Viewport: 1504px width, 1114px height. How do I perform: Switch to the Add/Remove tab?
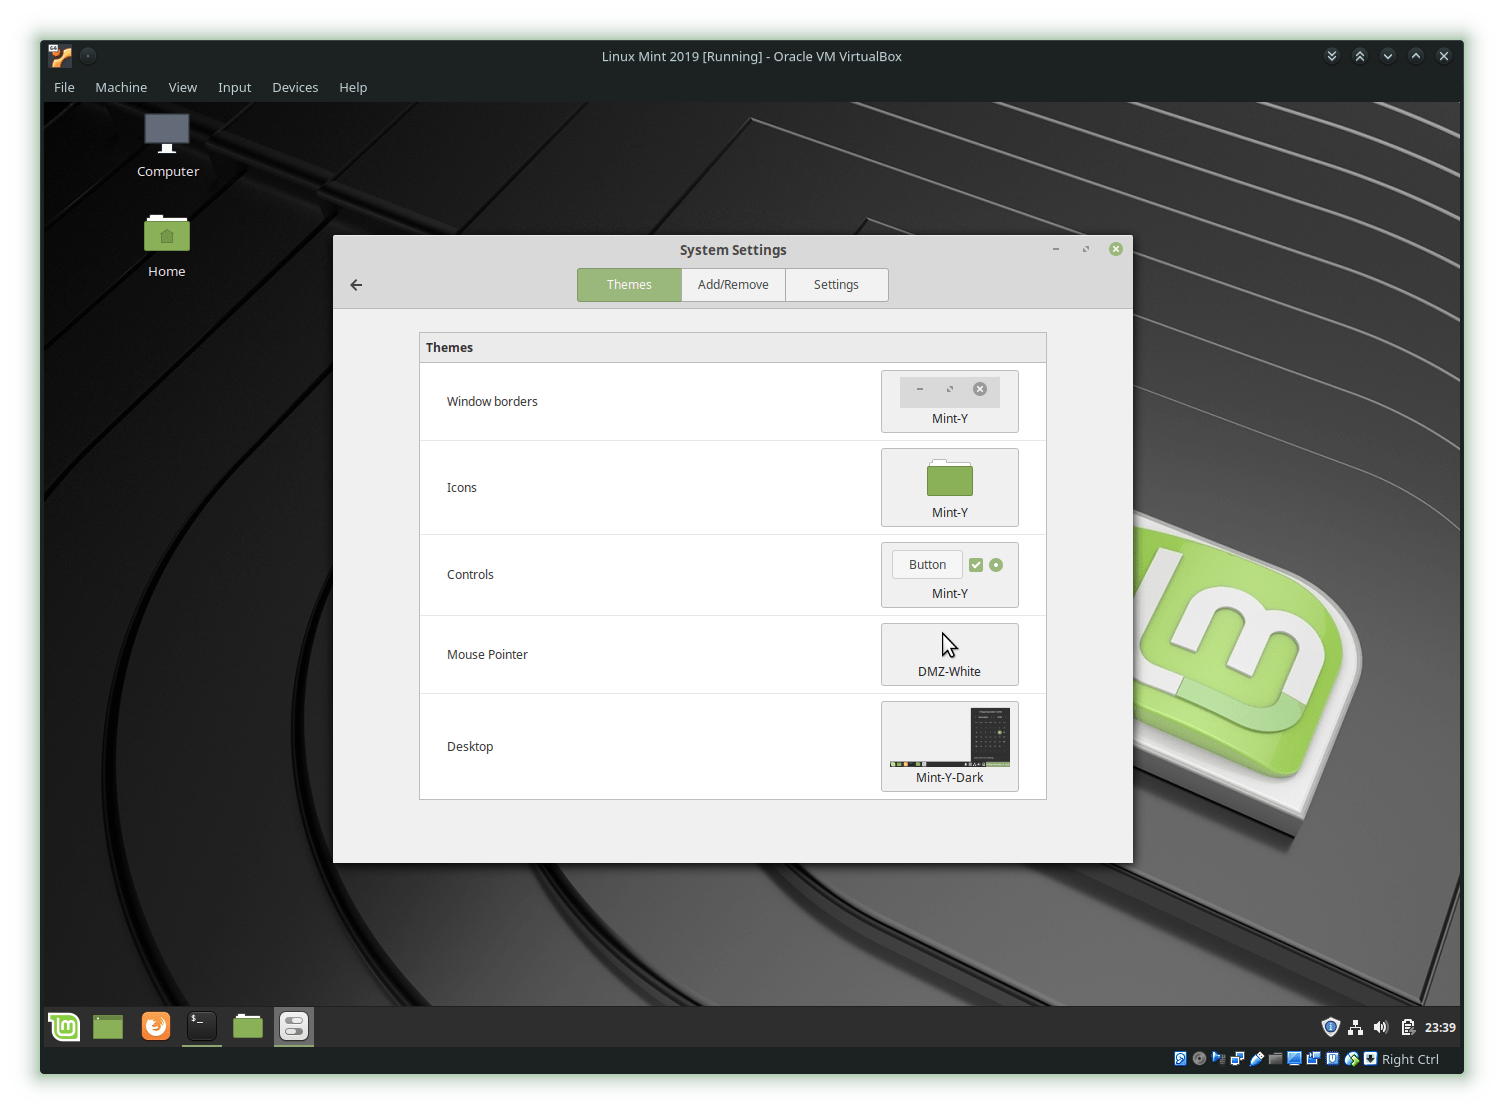(x=733, y=284)
